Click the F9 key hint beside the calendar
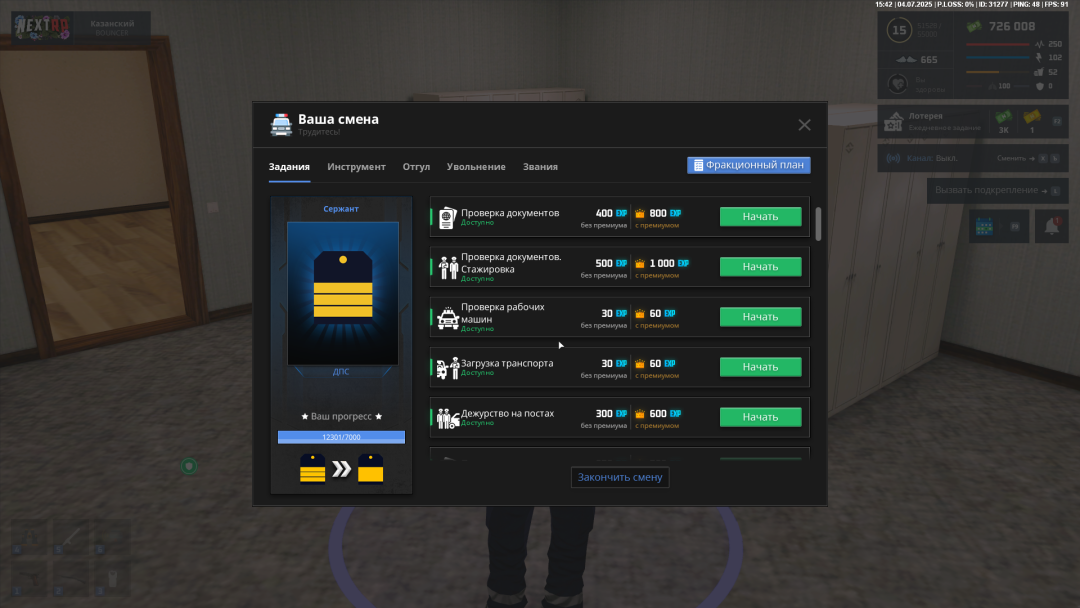Image resolution: width=1080 pixels, height=608 pixels. click(x=1015, y=227)
